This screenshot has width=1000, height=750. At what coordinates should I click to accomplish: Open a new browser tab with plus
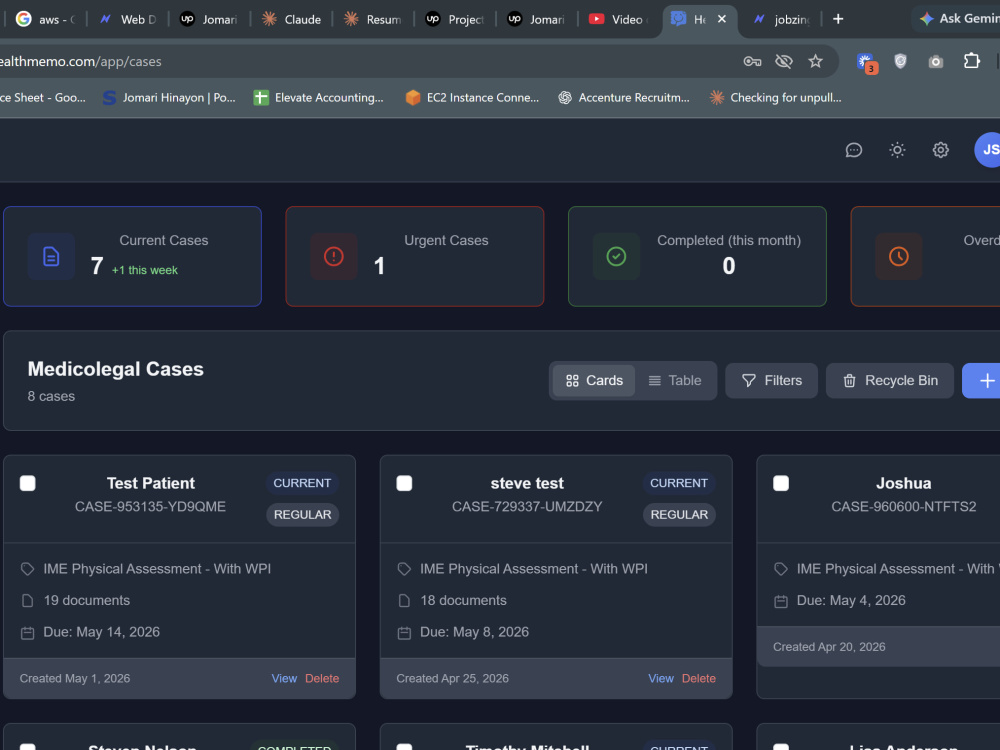pyautogui.click(x=838, y=19)
